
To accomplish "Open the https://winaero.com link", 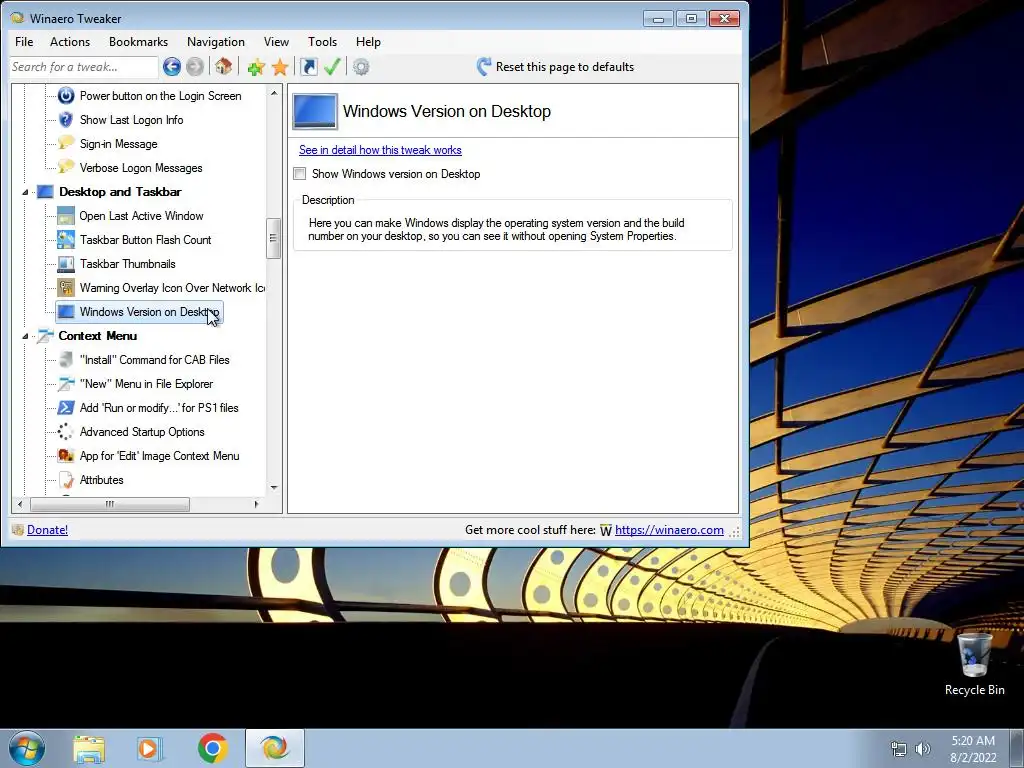I will tap(669, 530).
